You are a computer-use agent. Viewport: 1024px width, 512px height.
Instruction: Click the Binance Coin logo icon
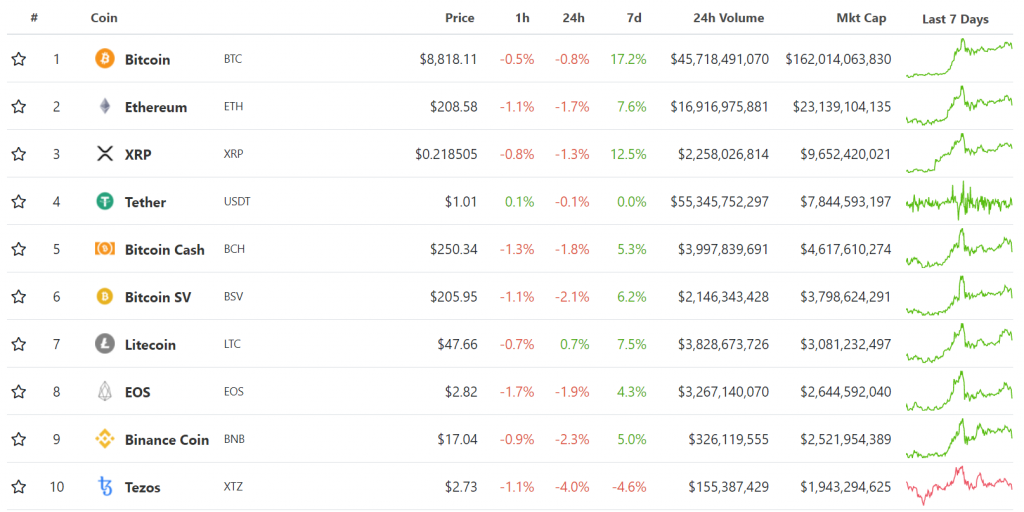pyautogui.click(x=105, y=439)
